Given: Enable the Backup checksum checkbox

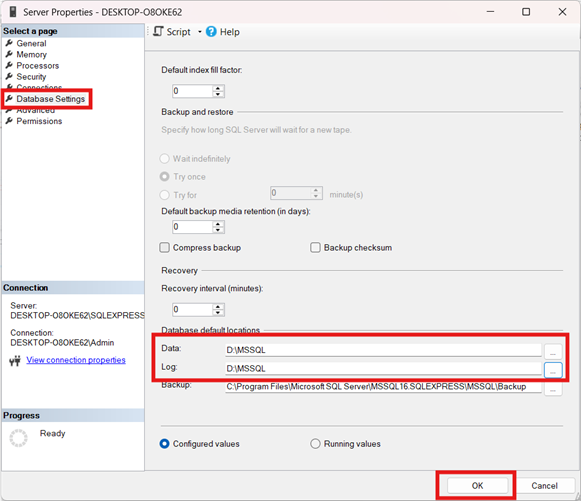Looking at the screenshot, I should (315, 247).
